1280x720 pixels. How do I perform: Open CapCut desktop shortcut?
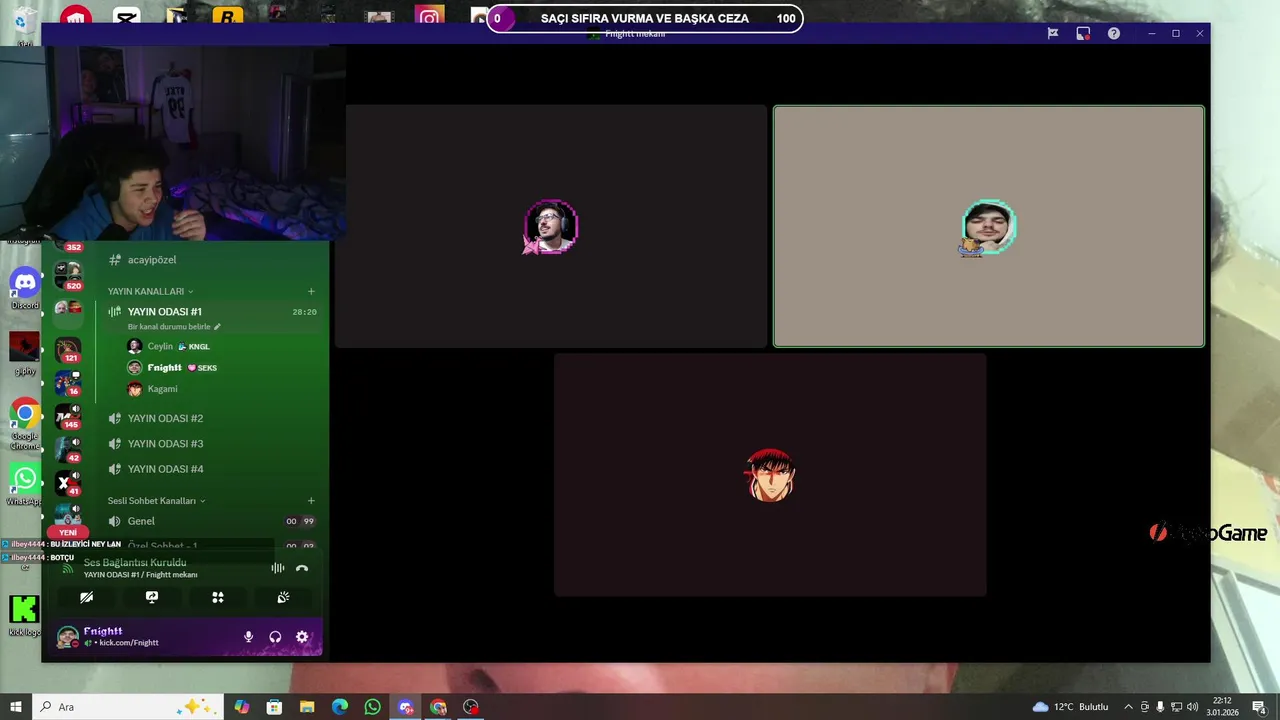[x=127, y=17]
